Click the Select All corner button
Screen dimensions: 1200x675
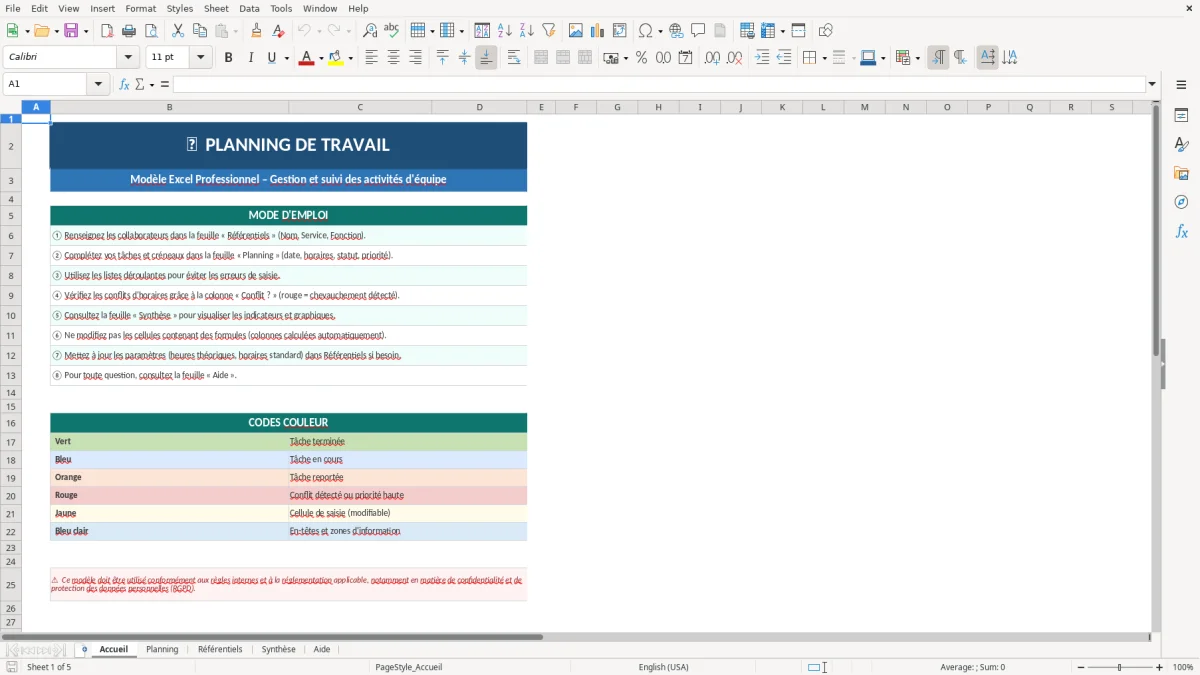(x=11, y=107)
